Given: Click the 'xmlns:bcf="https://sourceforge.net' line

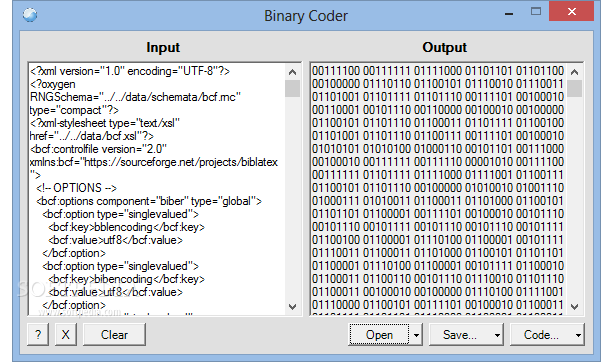Looking at the screenshot, I should (154, 162).
